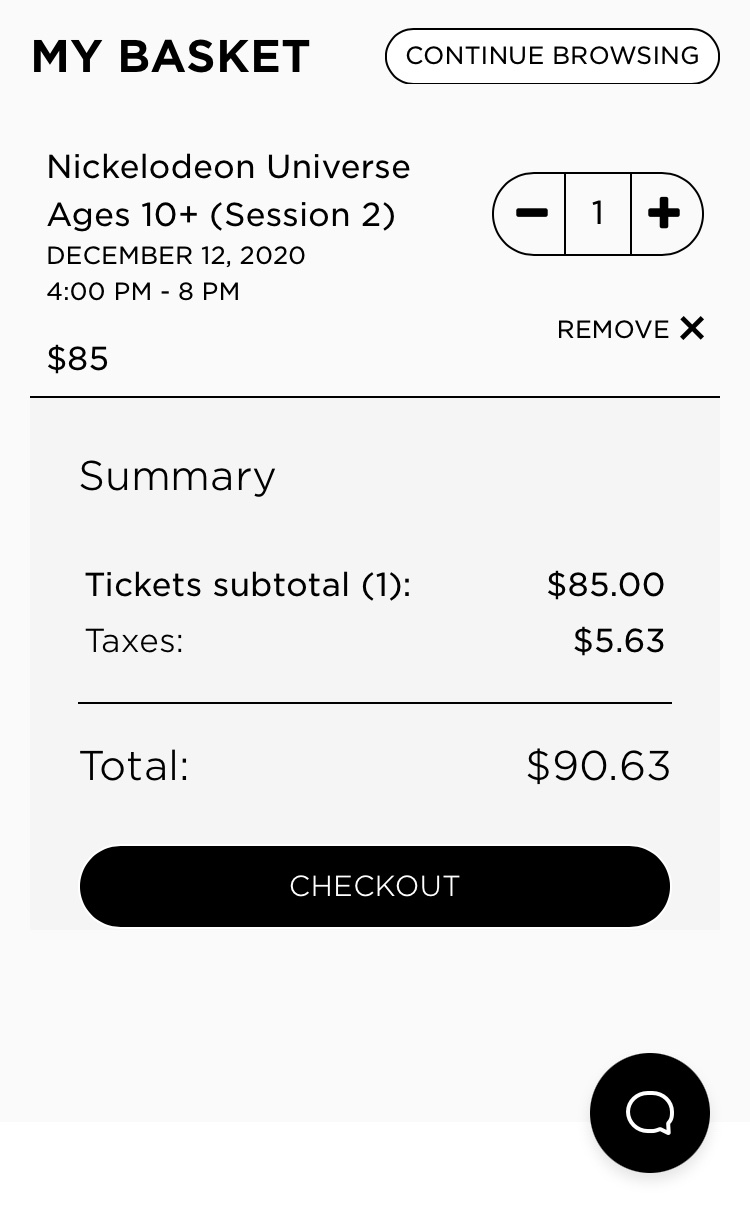Viewport: 750px width, 1213px height.
Task: Click the 4:00 PM - 8 PM session time
Action: click(x=143, y=292)
